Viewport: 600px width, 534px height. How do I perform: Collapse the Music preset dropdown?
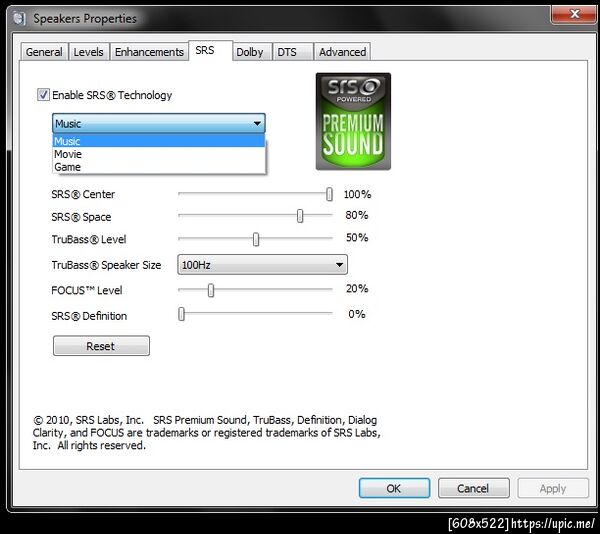158,123
